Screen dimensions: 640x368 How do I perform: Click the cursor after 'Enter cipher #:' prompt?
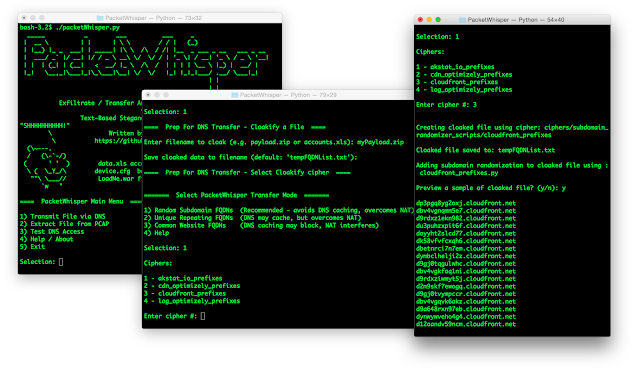pos(203,316)
